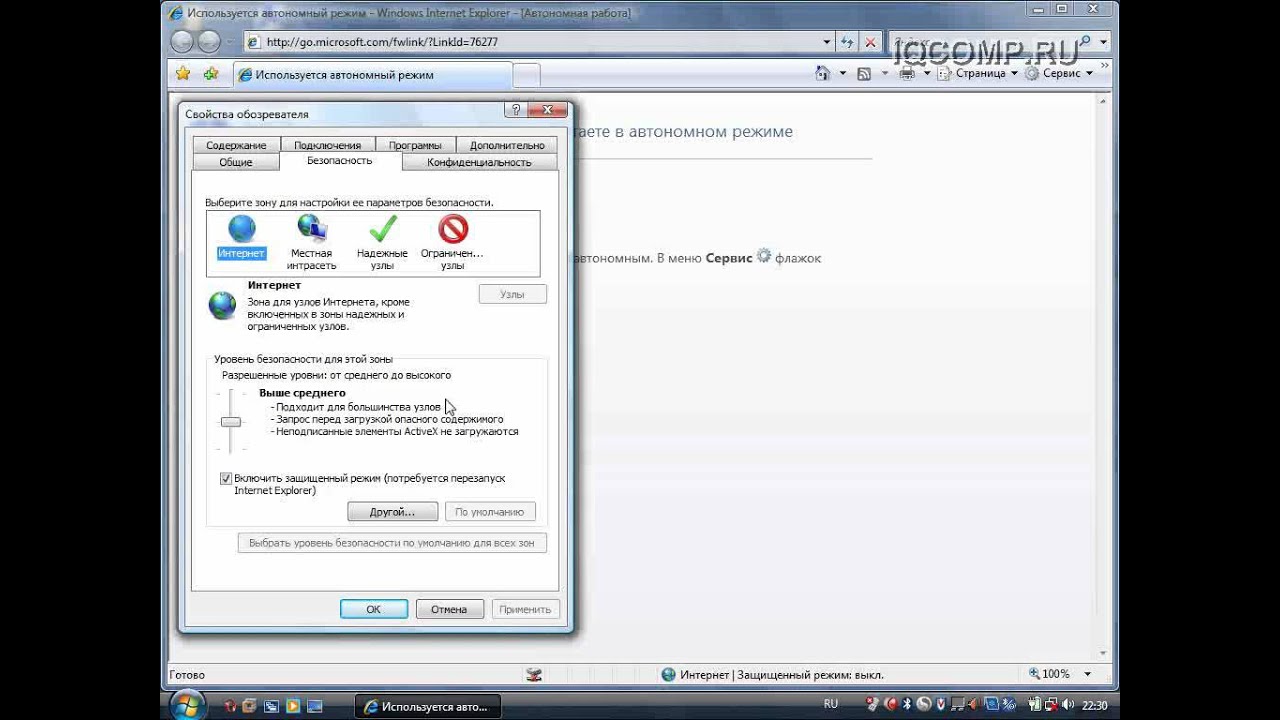Click the Применить button

pos(525,609)
